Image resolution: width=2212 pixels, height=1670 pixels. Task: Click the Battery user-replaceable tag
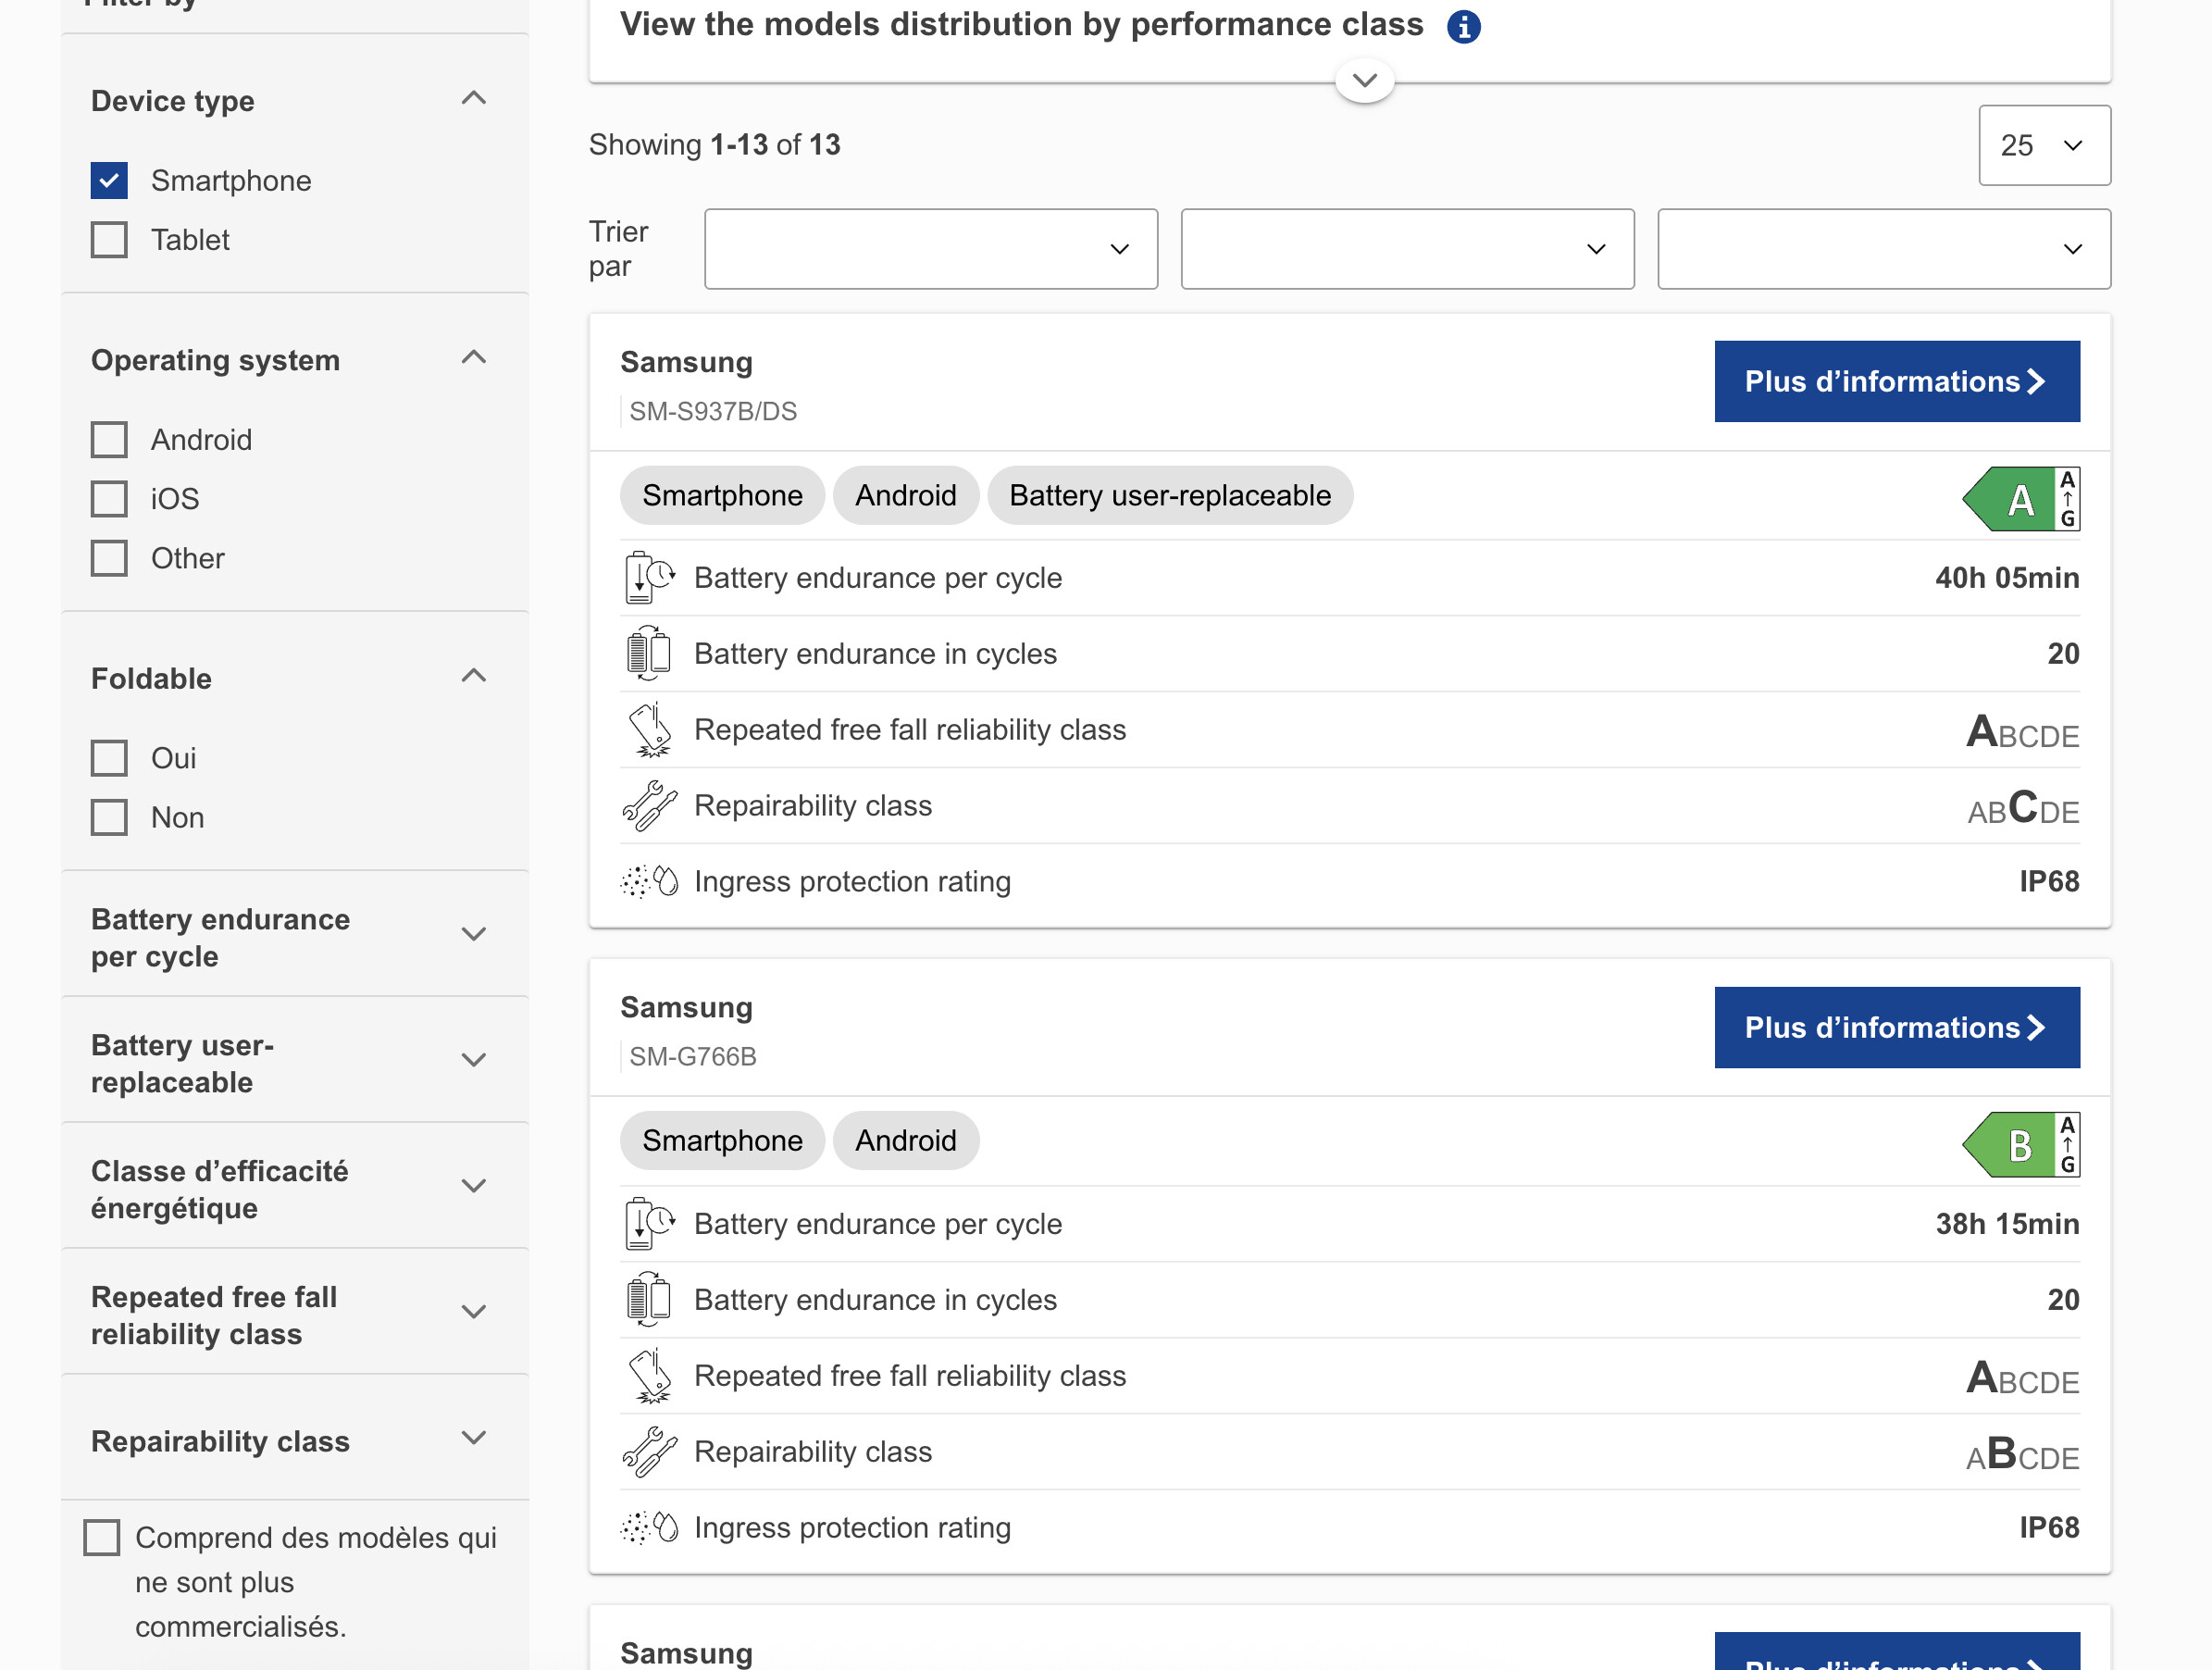coord(1170,496)
